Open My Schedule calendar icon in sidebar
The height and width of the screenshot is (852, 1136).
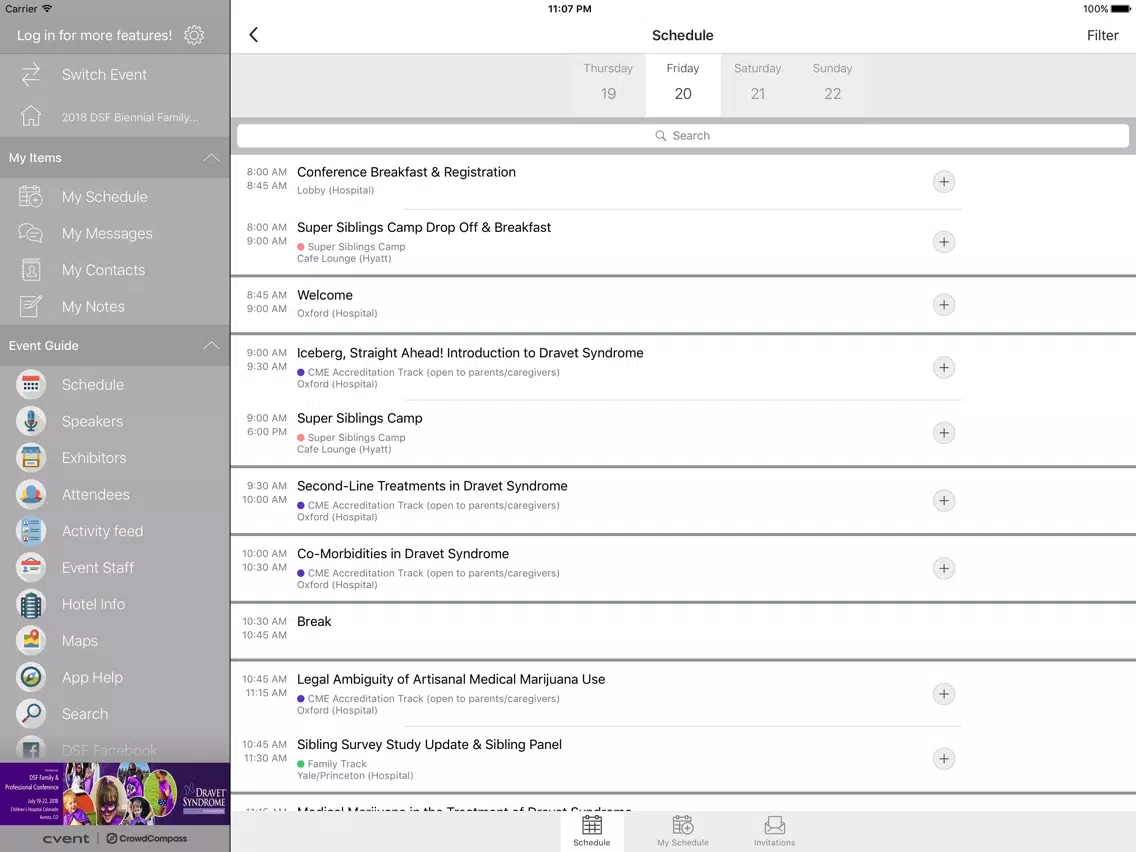[30, 196]
